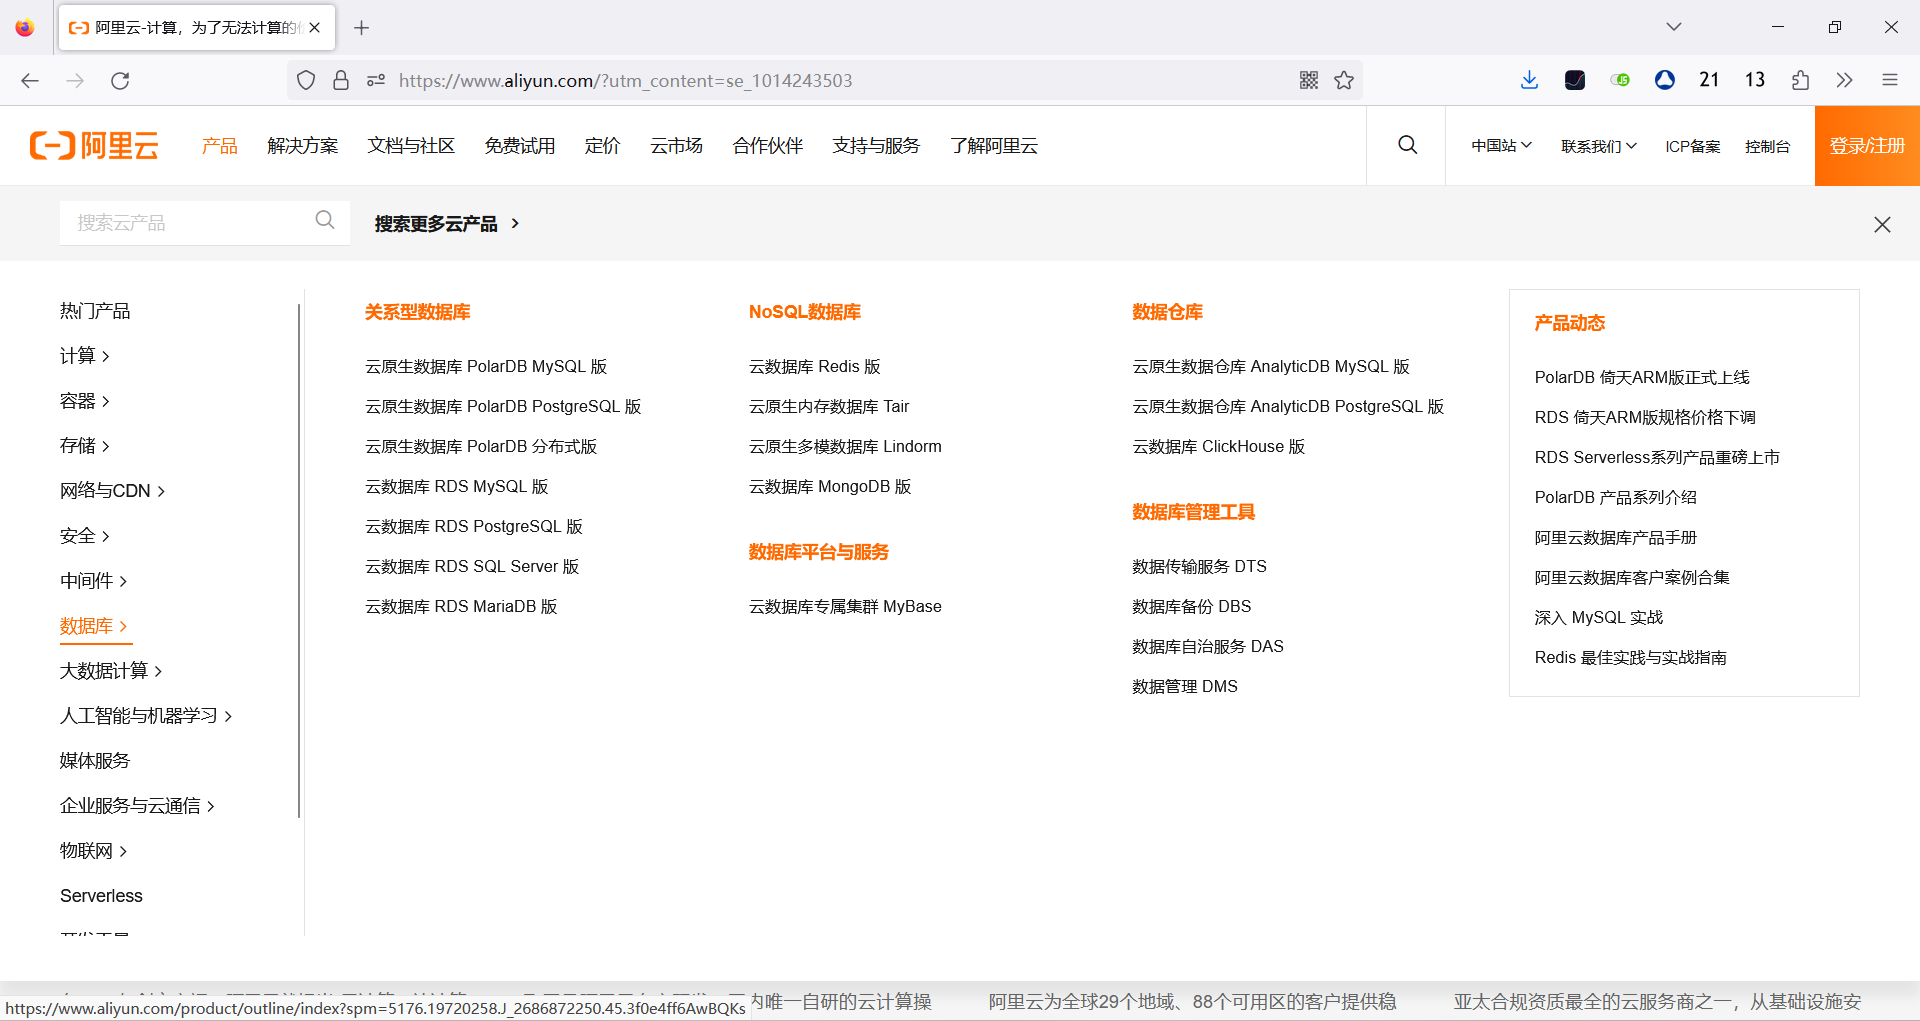1920x1021 pixels.
Task: Click the tracking protection shield icon
Action: [x=306, y=80]
